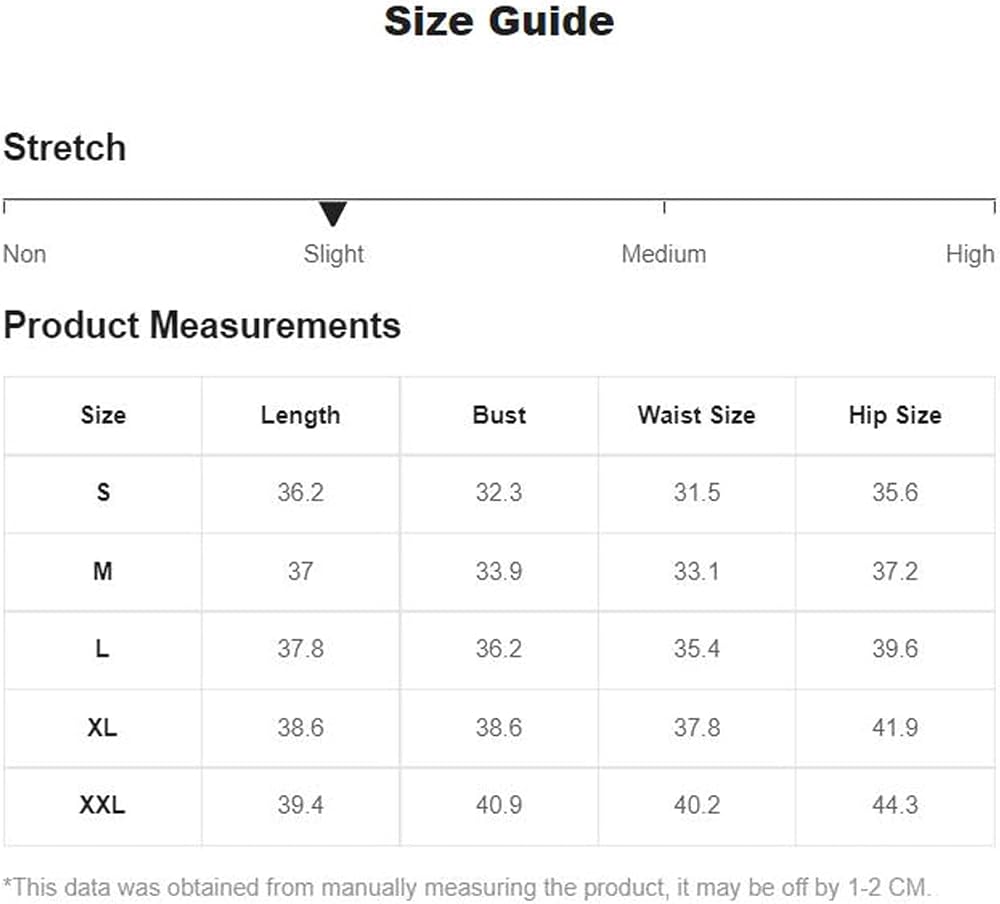Select the Length column header
The height and width of the screenshot is (904, 1000).
[x=300, y=415]
